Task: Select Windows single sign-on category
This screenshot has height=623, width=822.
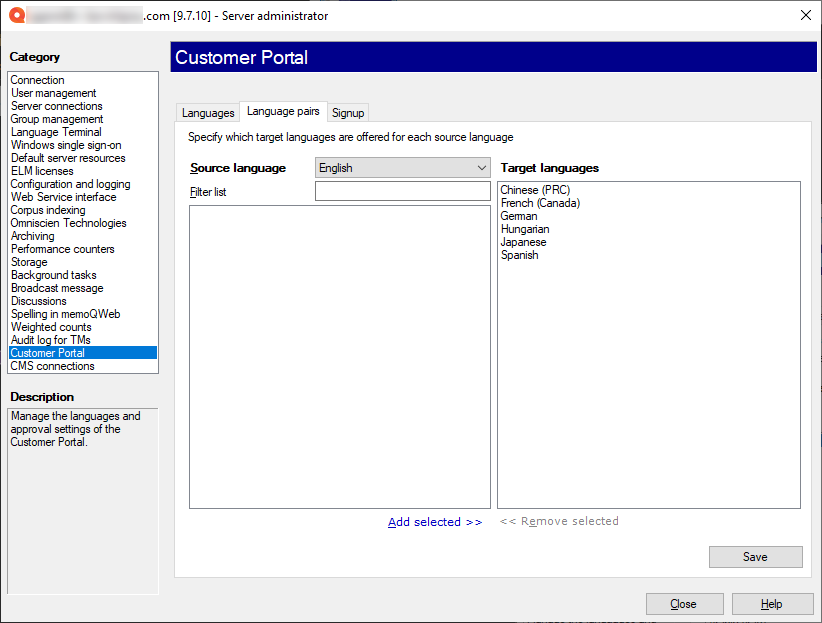Action: [66, 145]
